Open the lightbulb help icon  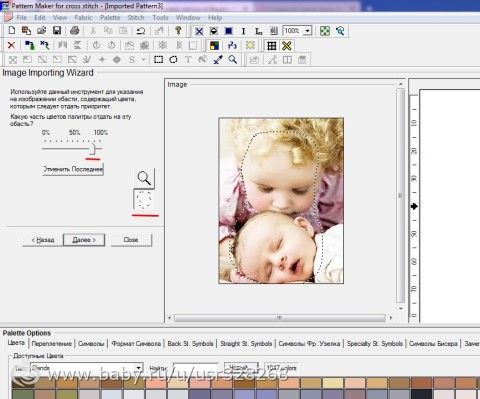178,31
